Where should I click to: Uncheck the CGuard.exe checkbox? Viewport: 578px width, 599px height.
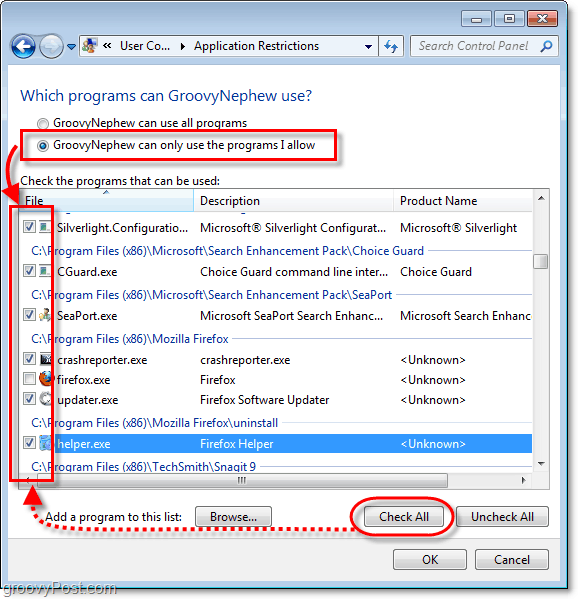pyautogui.click(x=29, y=271)
